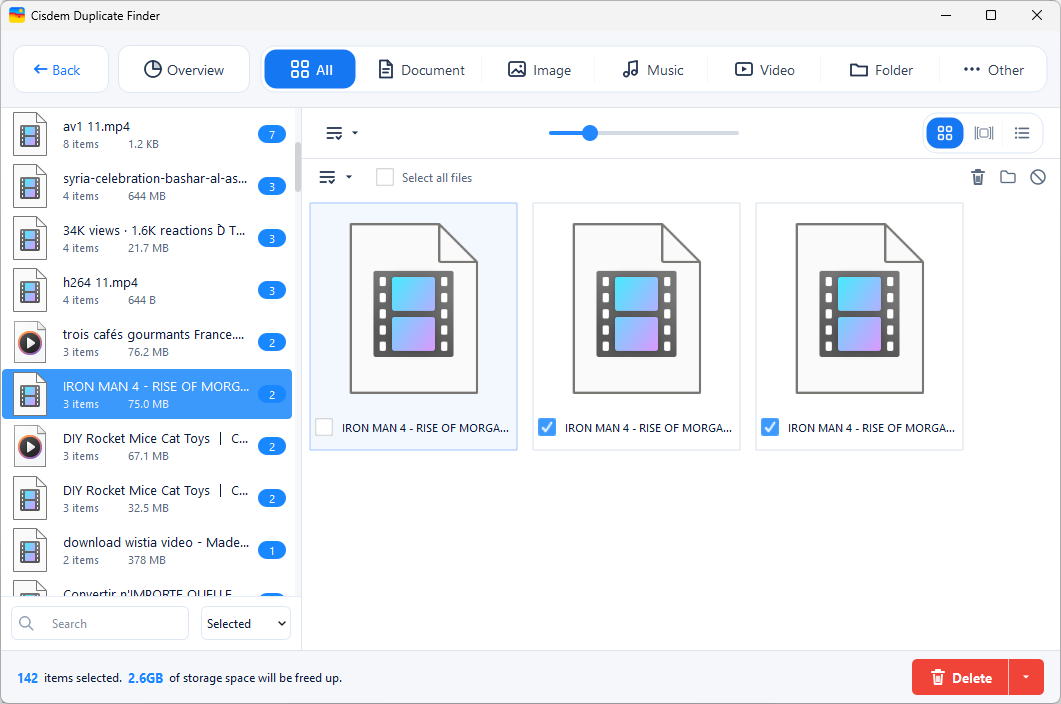The width and height of the screenshot is (1061, 704).
Task: Uncheck the third IRON MAN 4 file checkbox
Action: 770,427
